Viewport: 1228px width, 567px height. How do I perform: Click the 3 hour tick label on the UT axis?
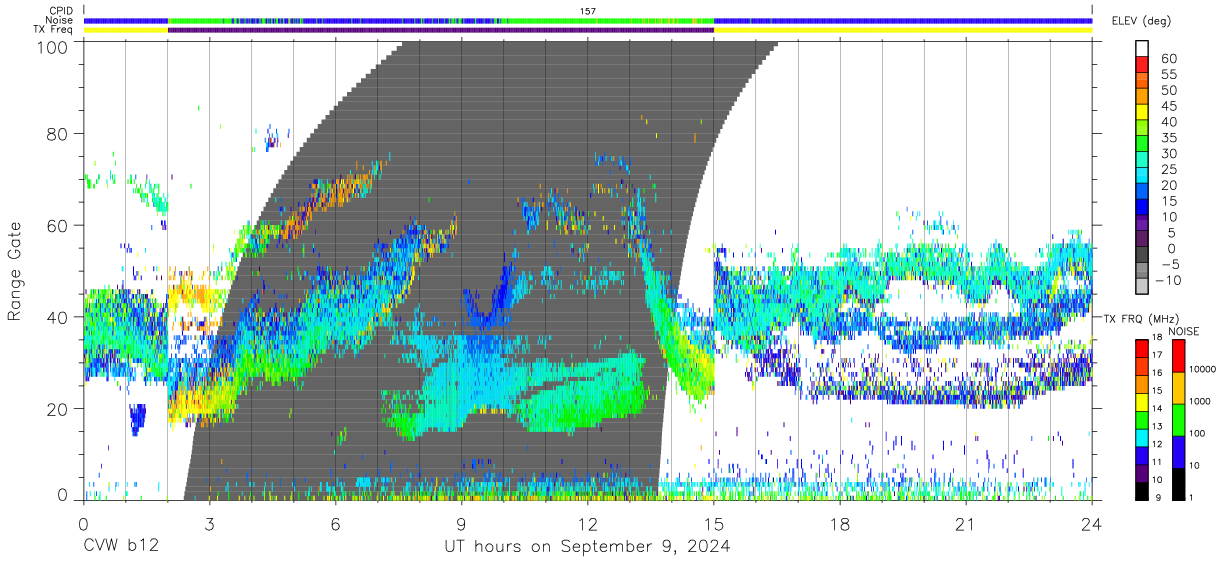[209, 525]
